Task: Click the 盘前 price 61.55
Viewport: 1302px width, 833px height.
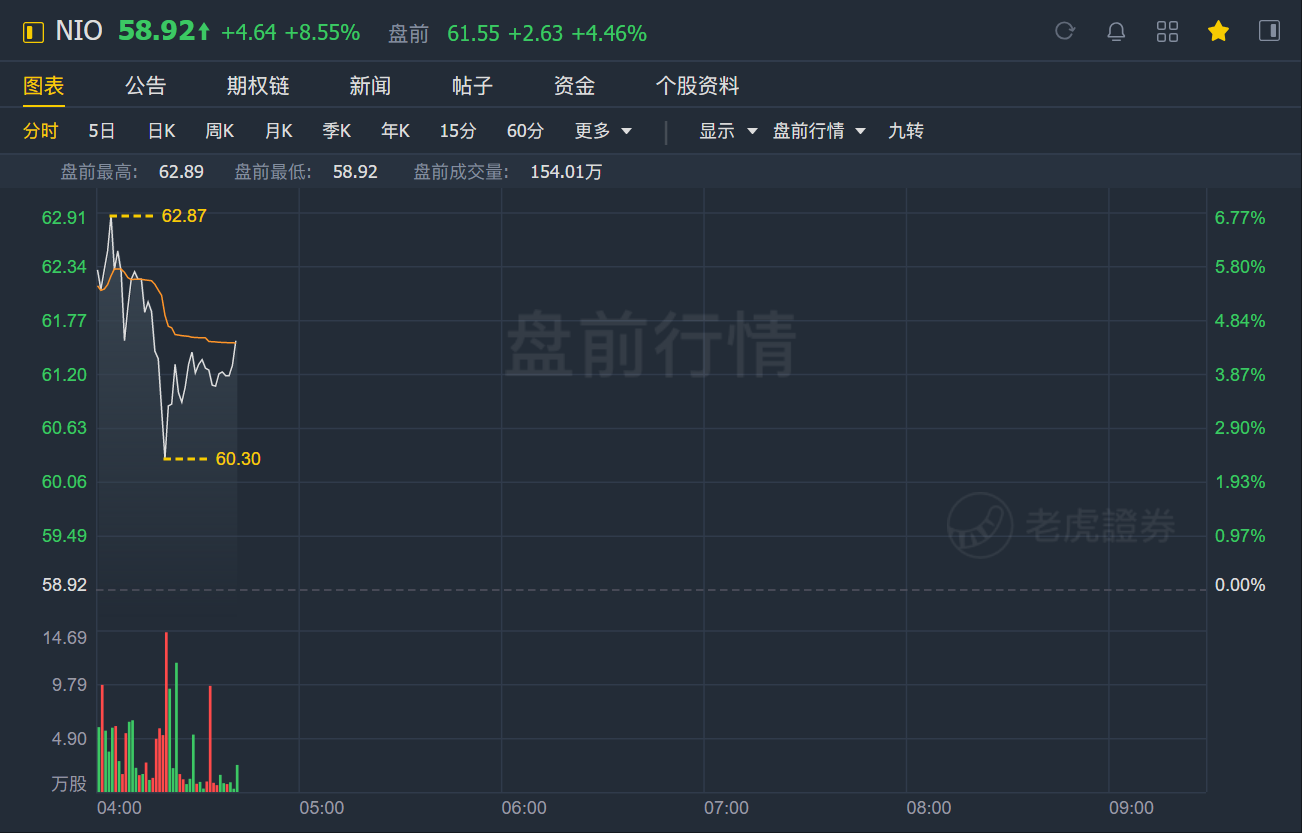Action: tap(473, 34)
